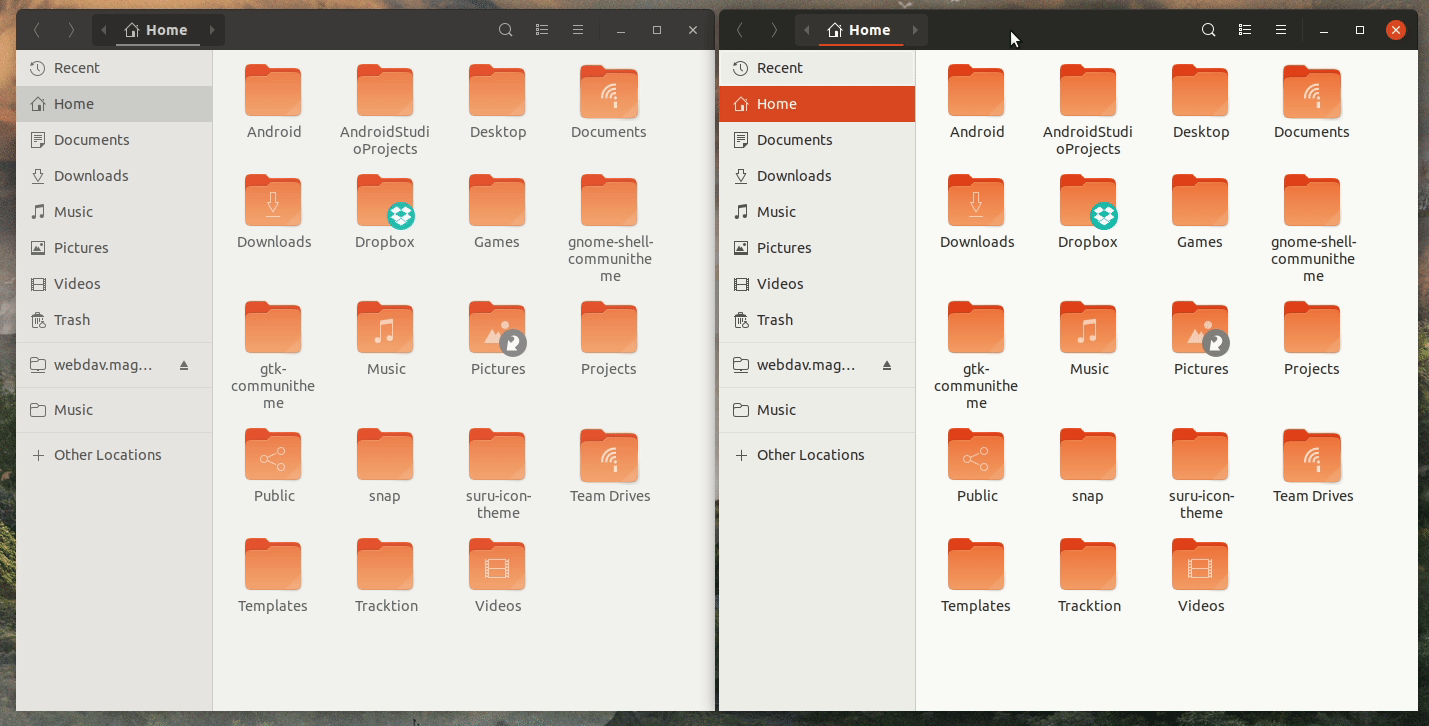
Task: Open Downloads folder icon in left window
Action: (273, 201)
